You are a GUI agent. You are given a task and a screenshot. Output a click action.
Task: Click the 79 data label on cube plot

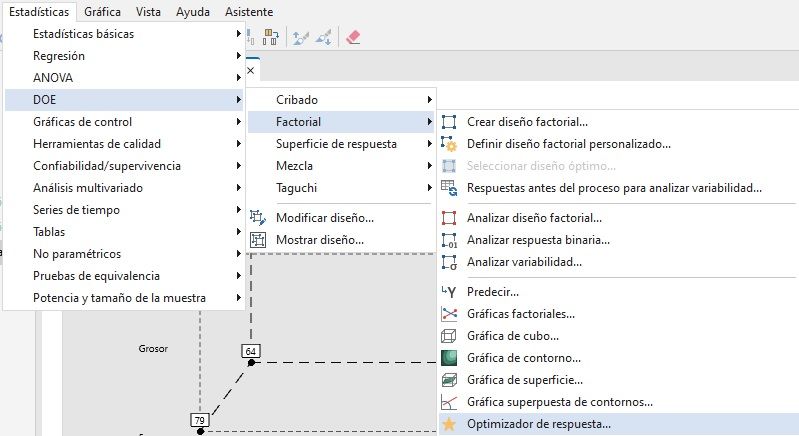pyautogui.click(x=200, y=420)
